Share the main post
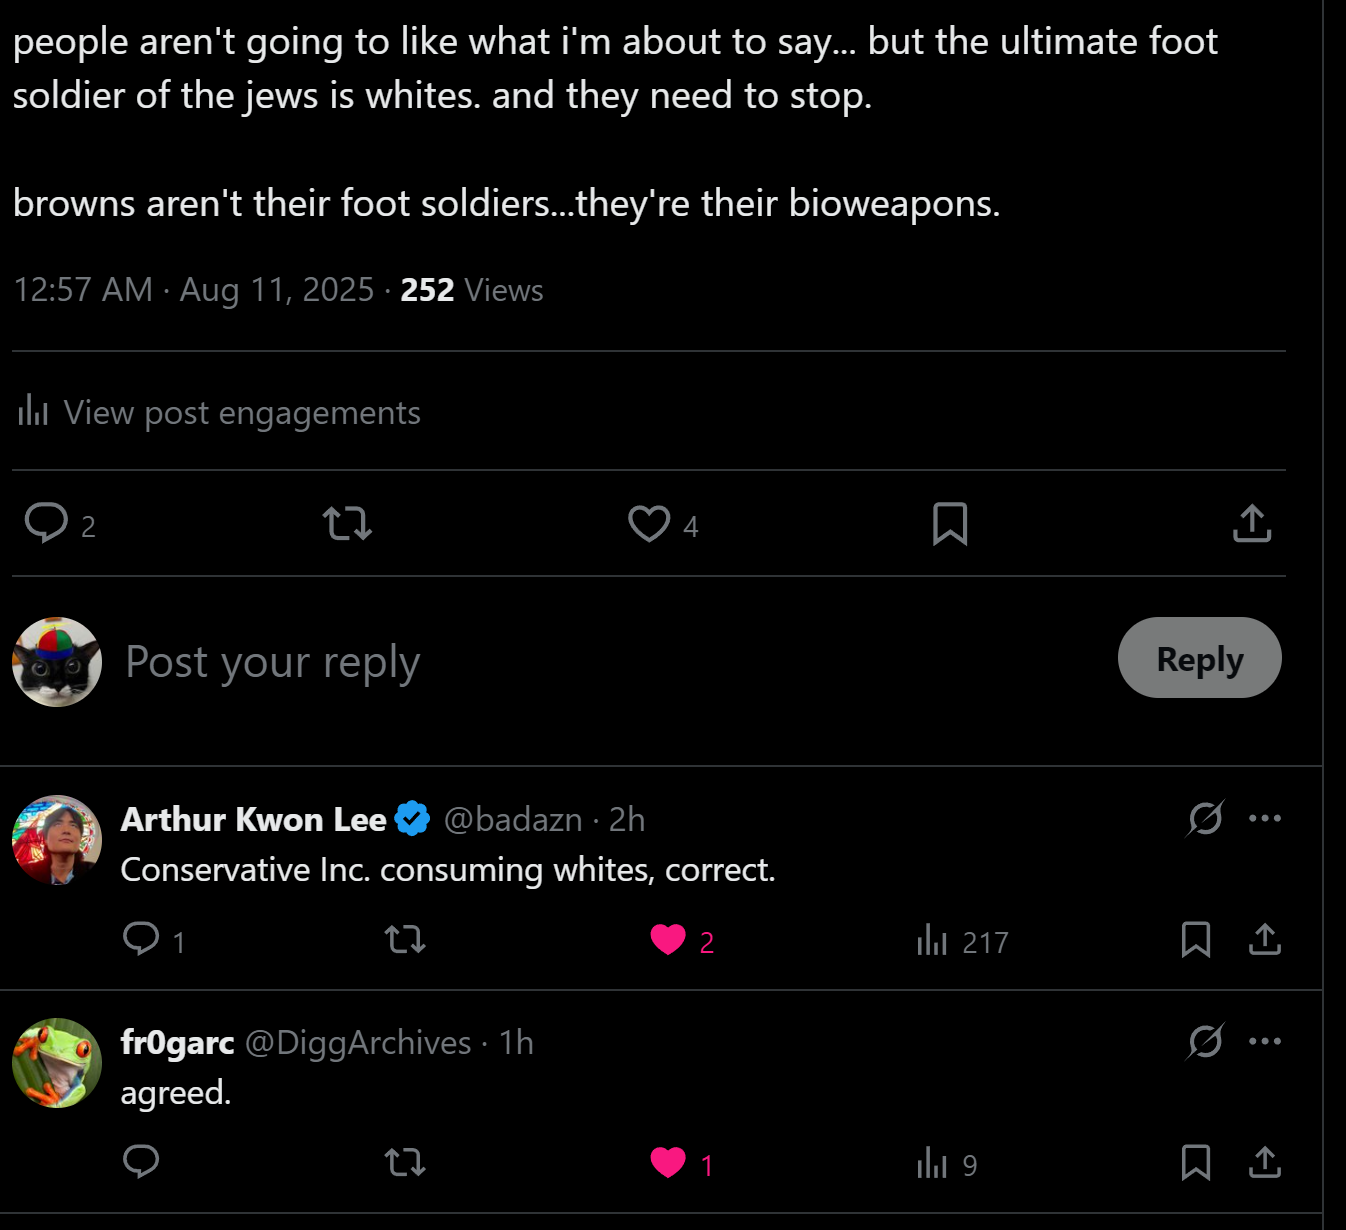 1251,523
